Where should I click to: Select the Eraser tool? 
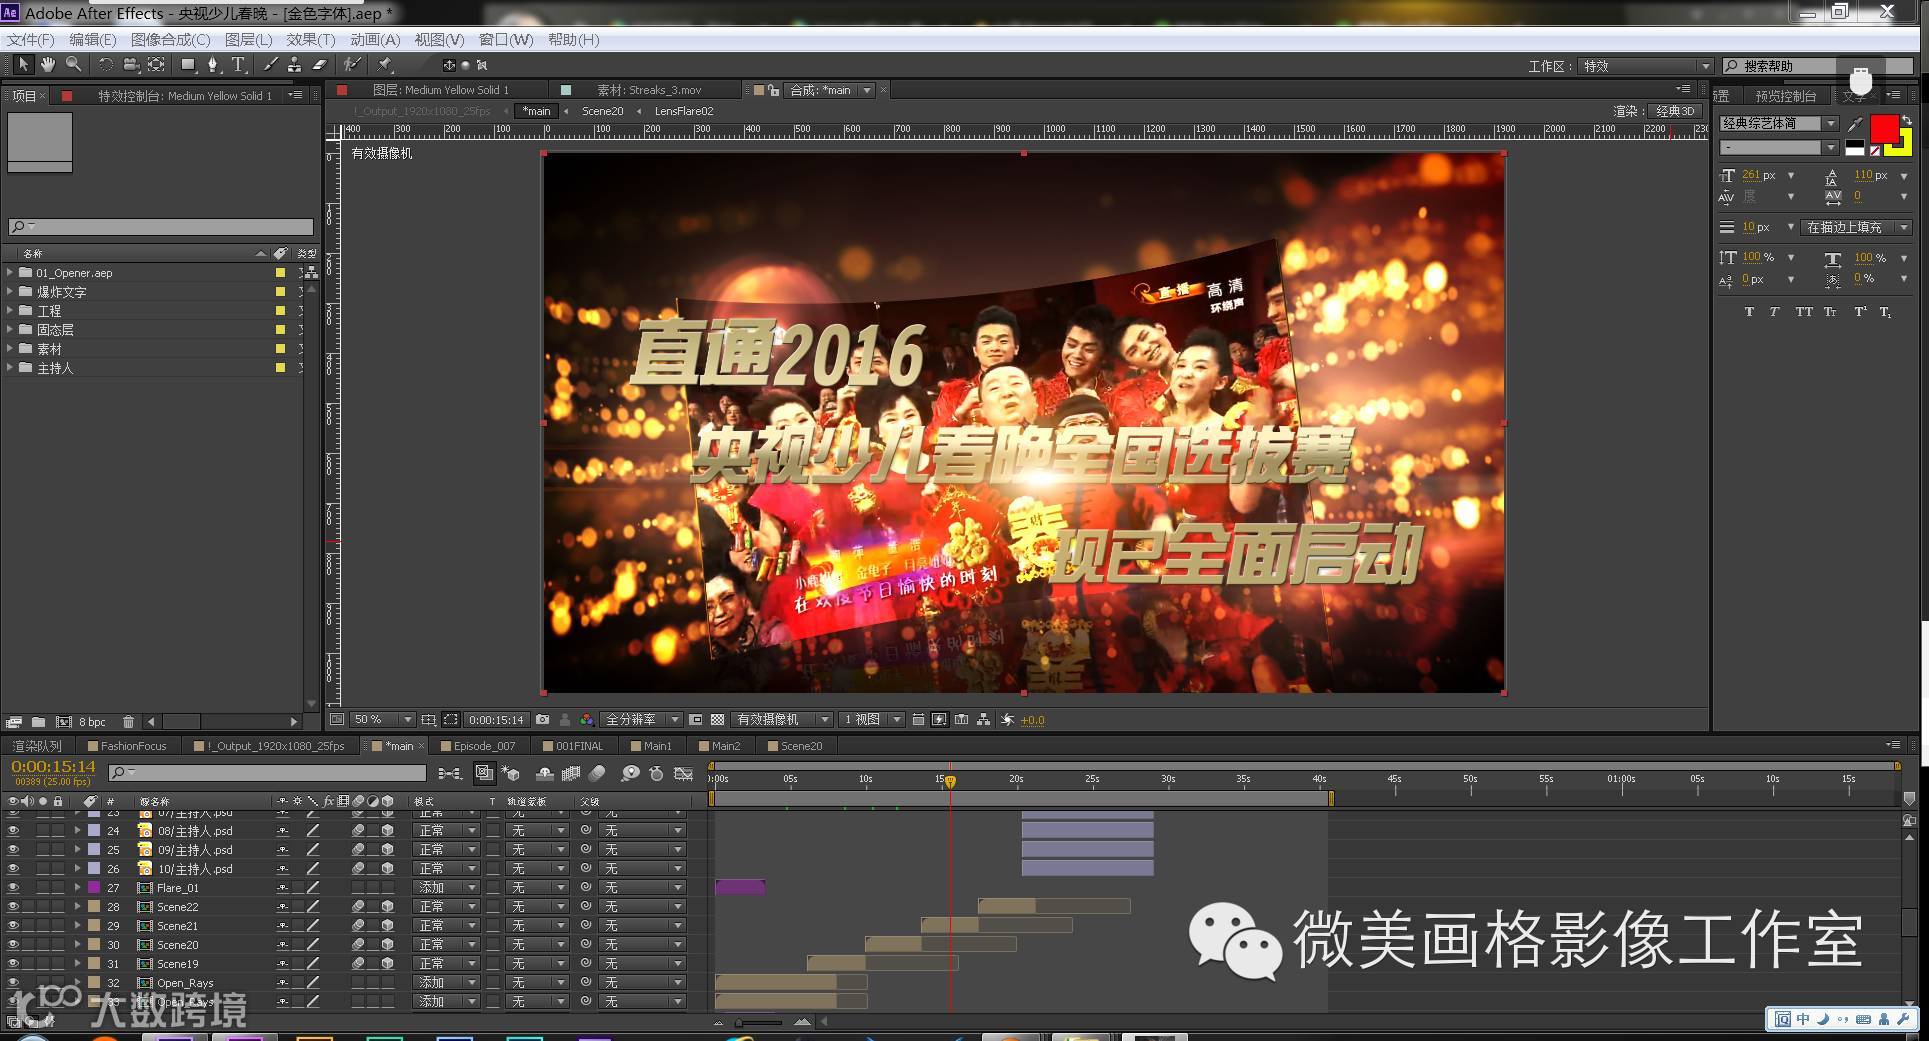tap(320, 65)
